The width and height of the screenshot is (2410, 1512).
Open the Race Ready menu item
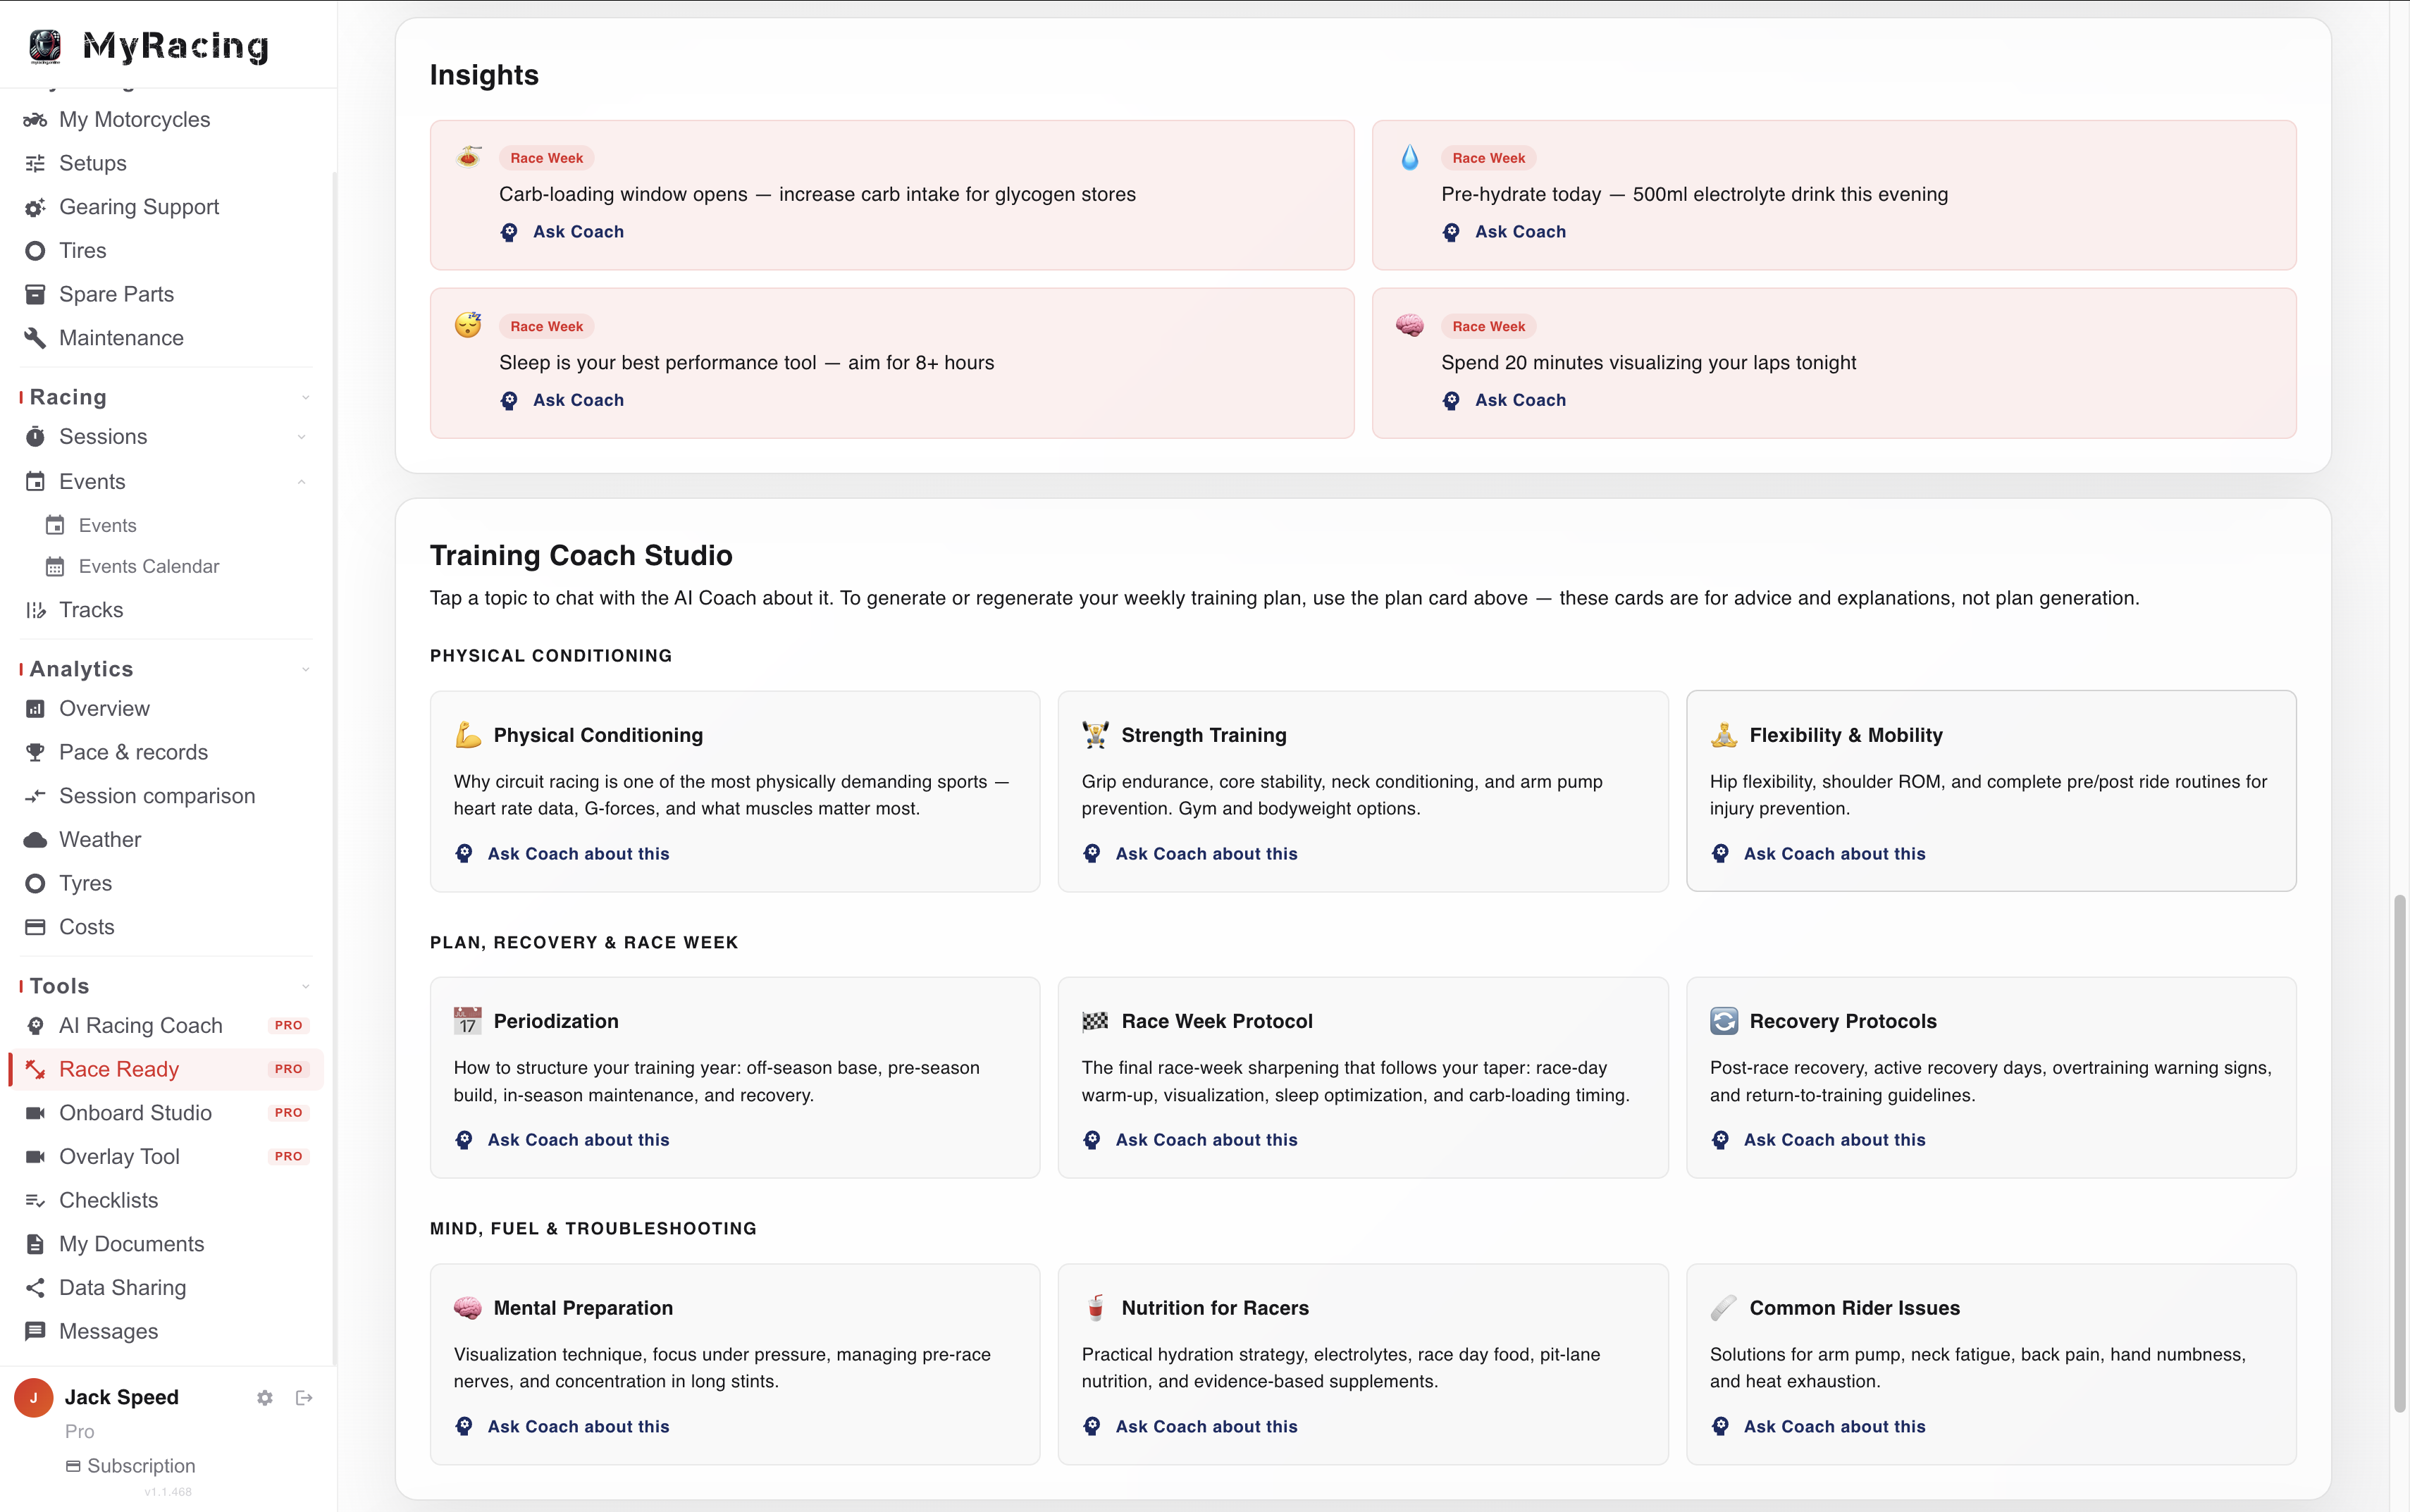166,1069
